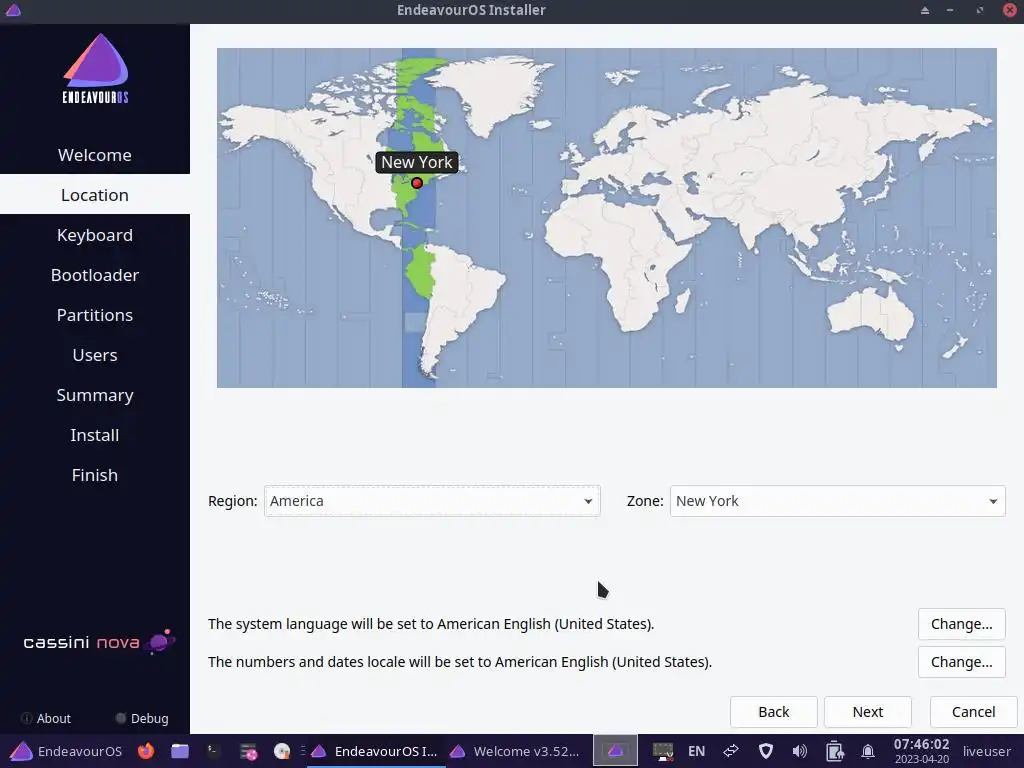Select the Bootloader step in sidebar
Viewport: 1024px width, 768px height.
(95, 275)
